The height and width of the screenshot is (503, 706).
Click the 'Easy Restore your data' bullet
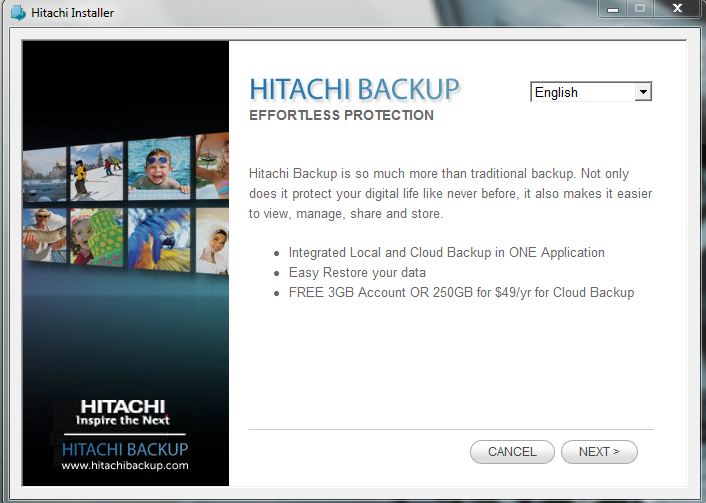[x=357, y=272]
